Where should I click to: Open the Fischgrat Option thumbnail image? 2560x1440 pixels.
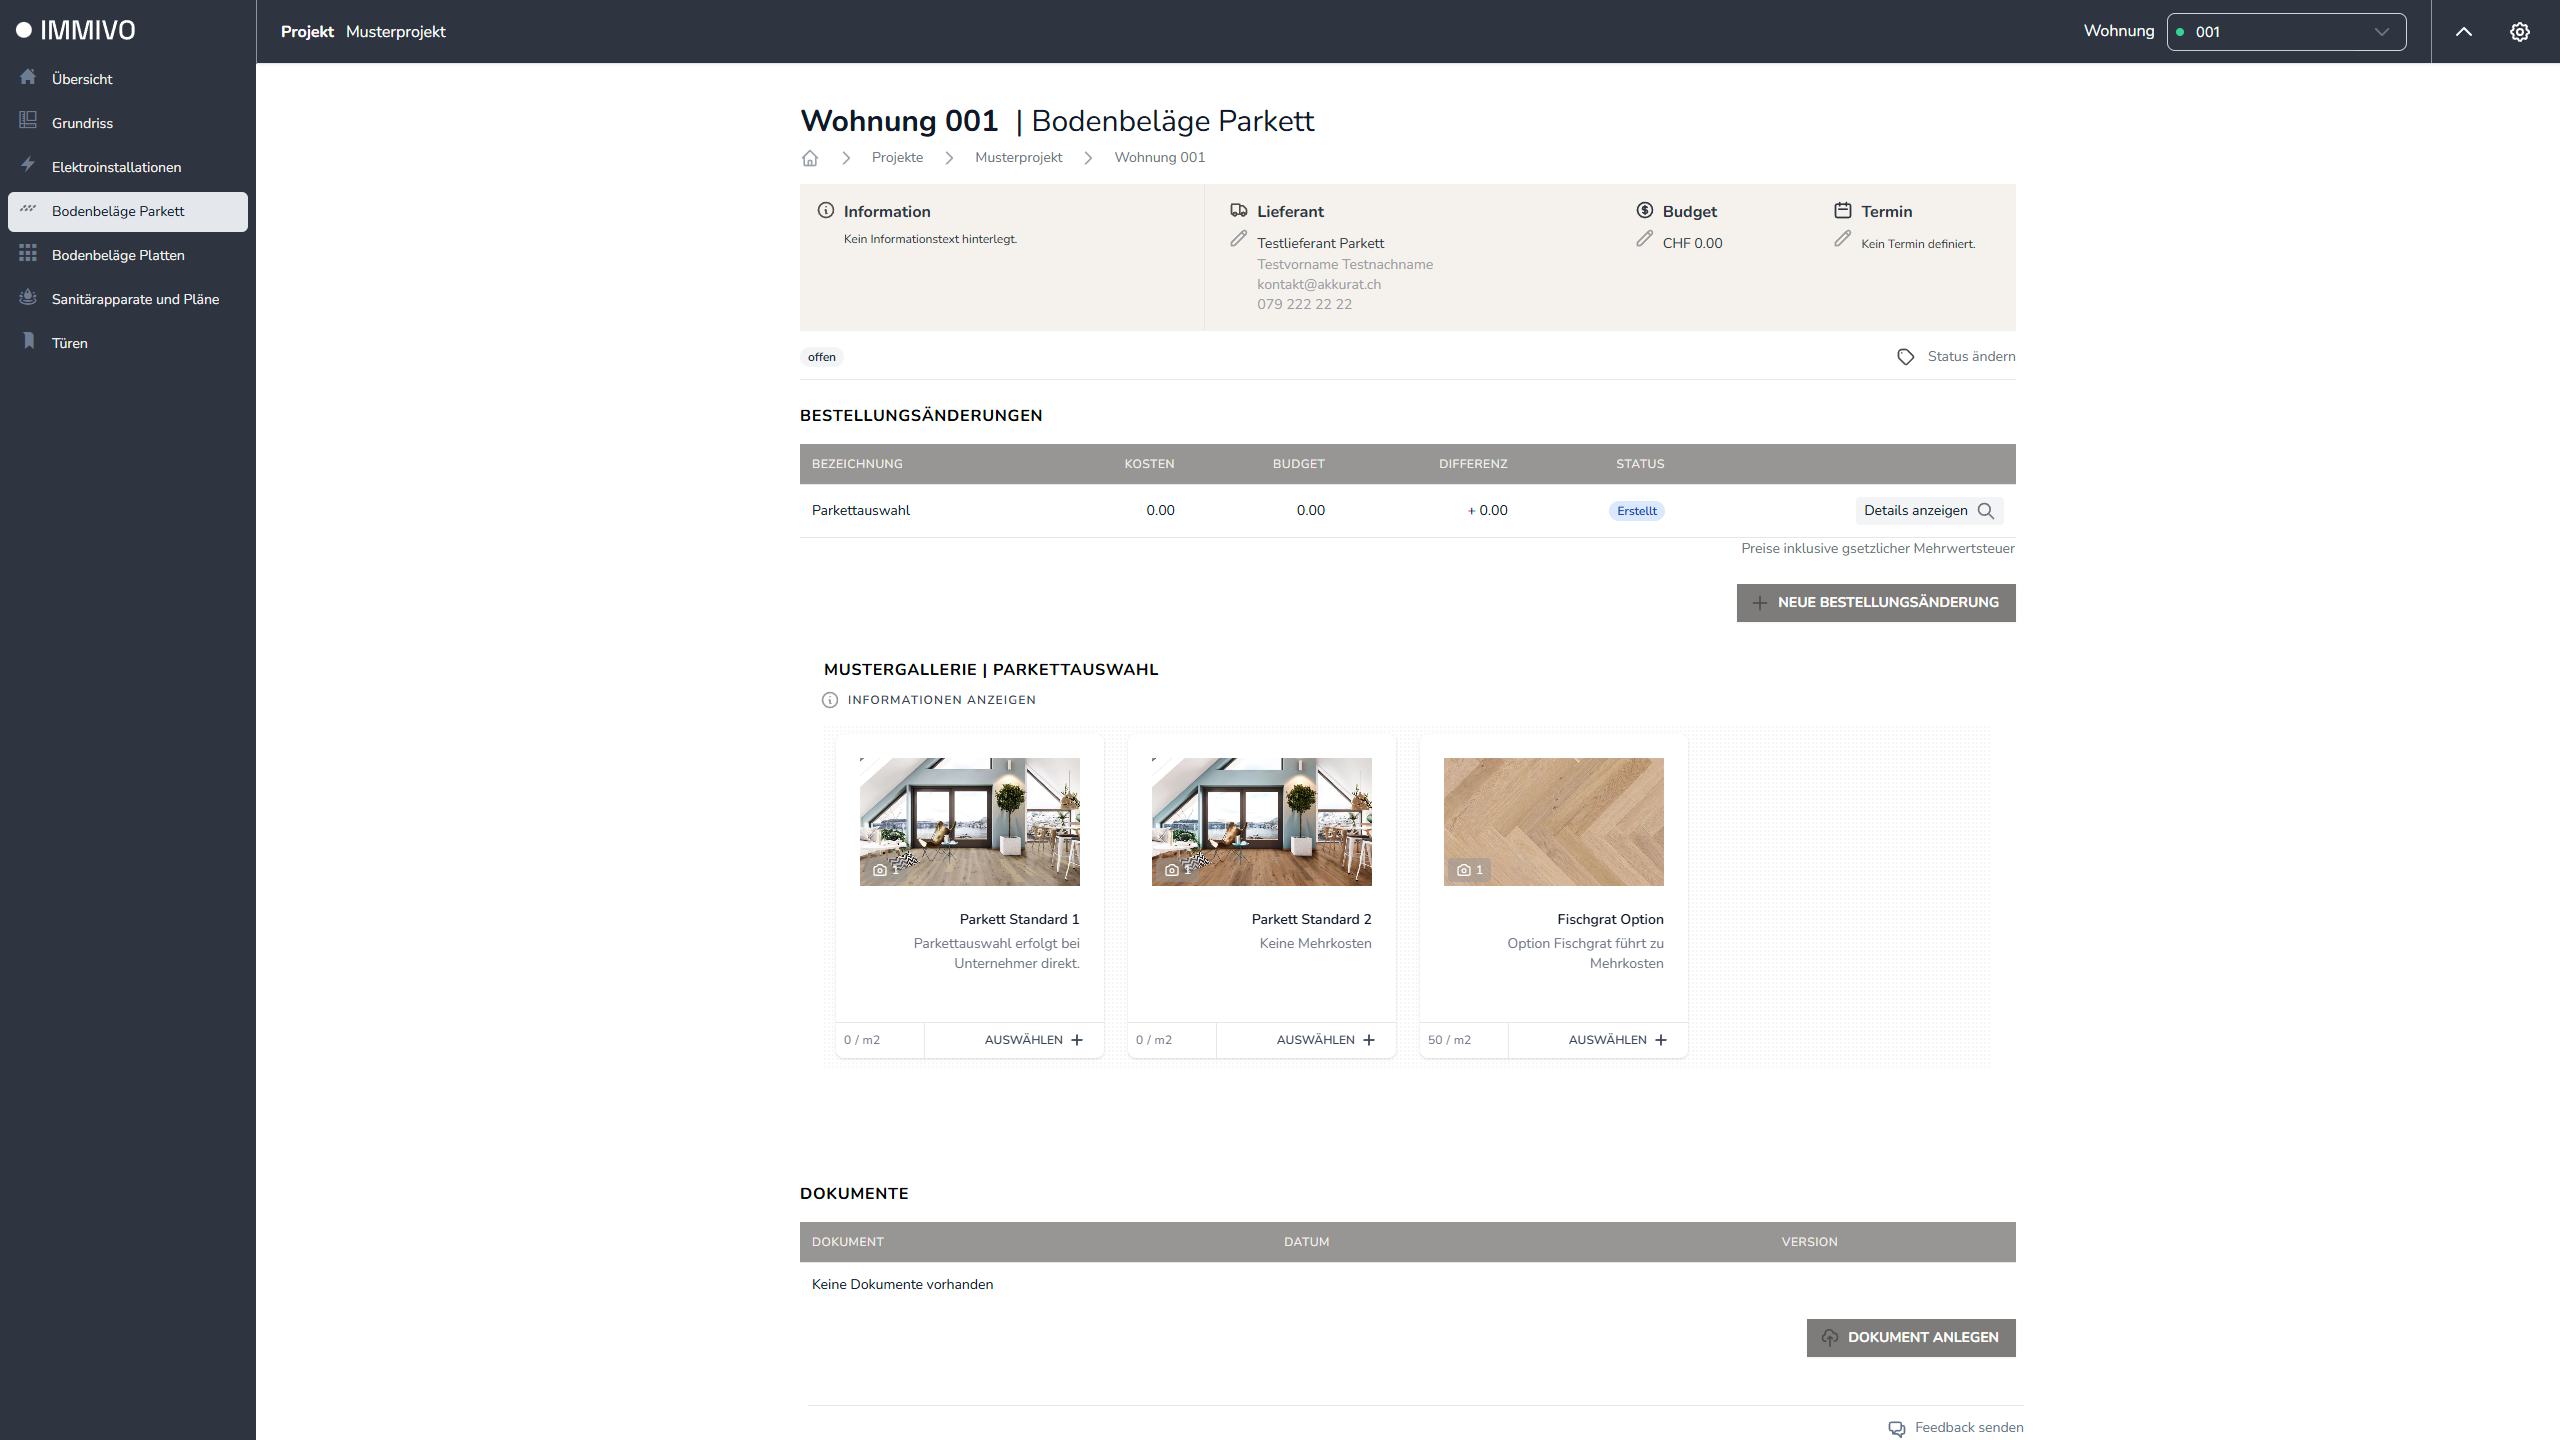coord(1553,821)
